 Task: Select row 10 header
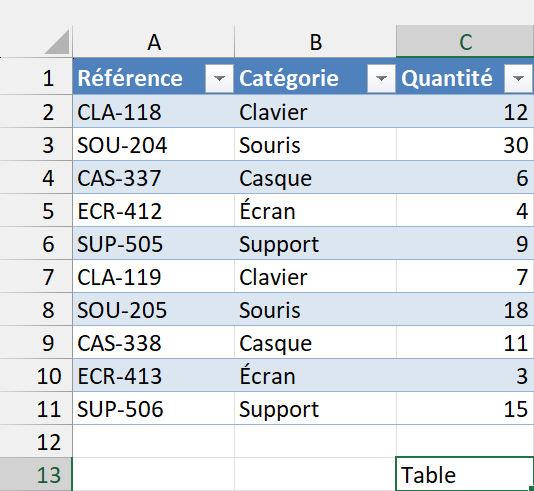(x=36, y=376)
